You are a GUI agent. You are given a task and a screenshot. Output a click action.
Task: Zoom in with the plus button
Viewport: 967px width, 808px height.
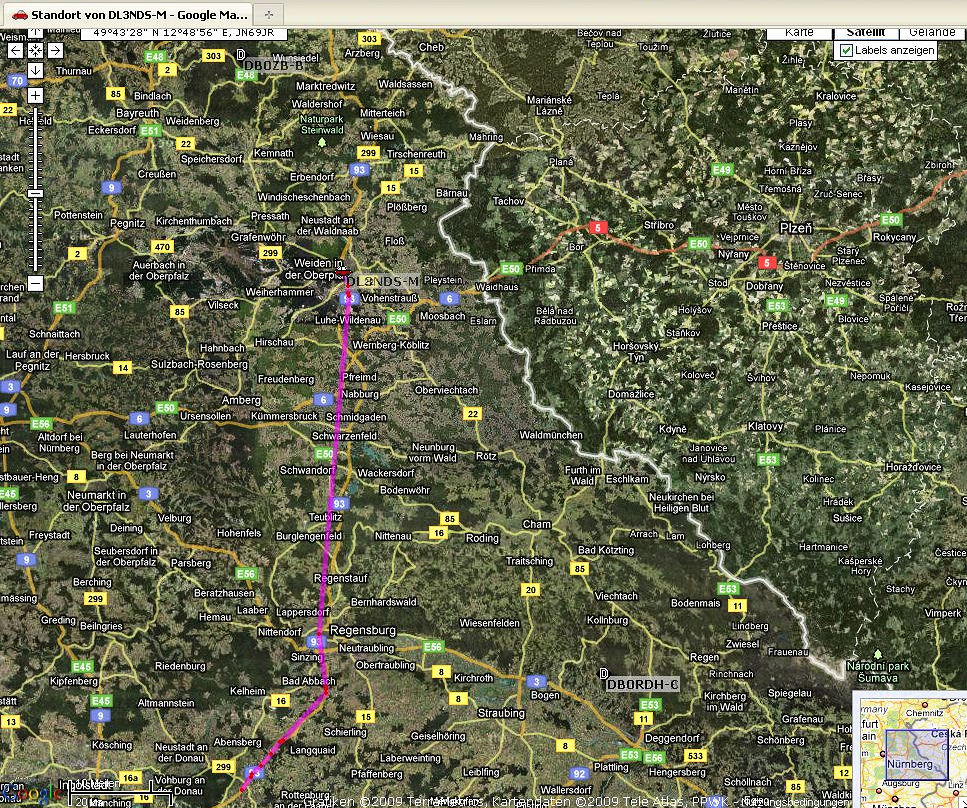35,96
